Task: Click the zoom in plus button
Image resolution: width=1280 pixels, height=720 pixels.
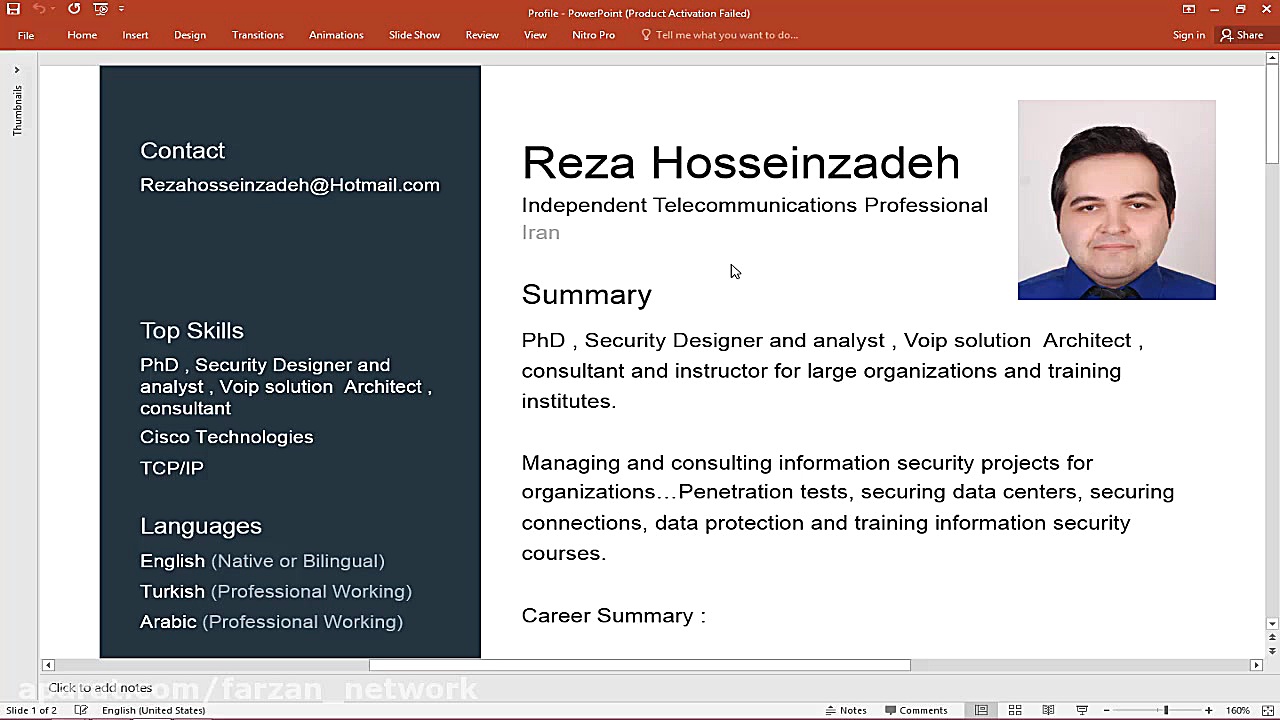Action: pos(1208,710)
